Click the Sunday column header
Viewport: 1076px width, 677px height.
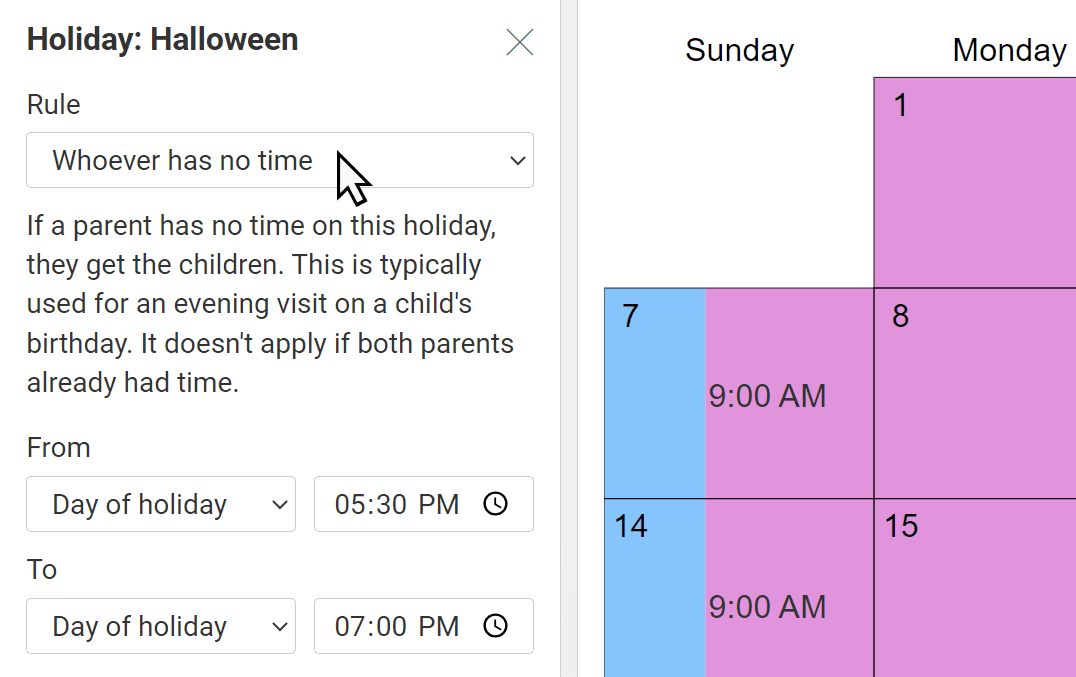(740, 50)
